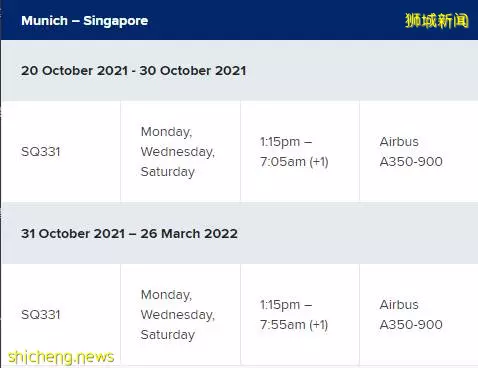Click Monday in the second schedule row
The image size is (478, 368).
click(x=166, y=295)
